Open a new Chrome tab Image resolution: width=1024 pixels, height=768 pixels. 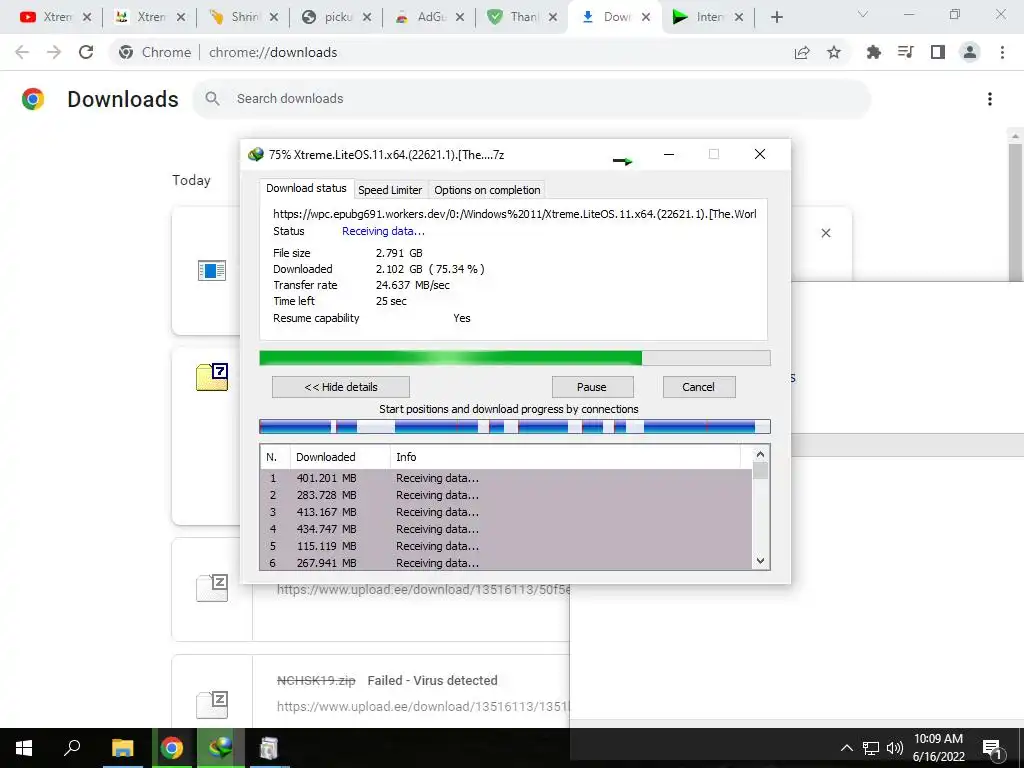(x=776, y=17)
